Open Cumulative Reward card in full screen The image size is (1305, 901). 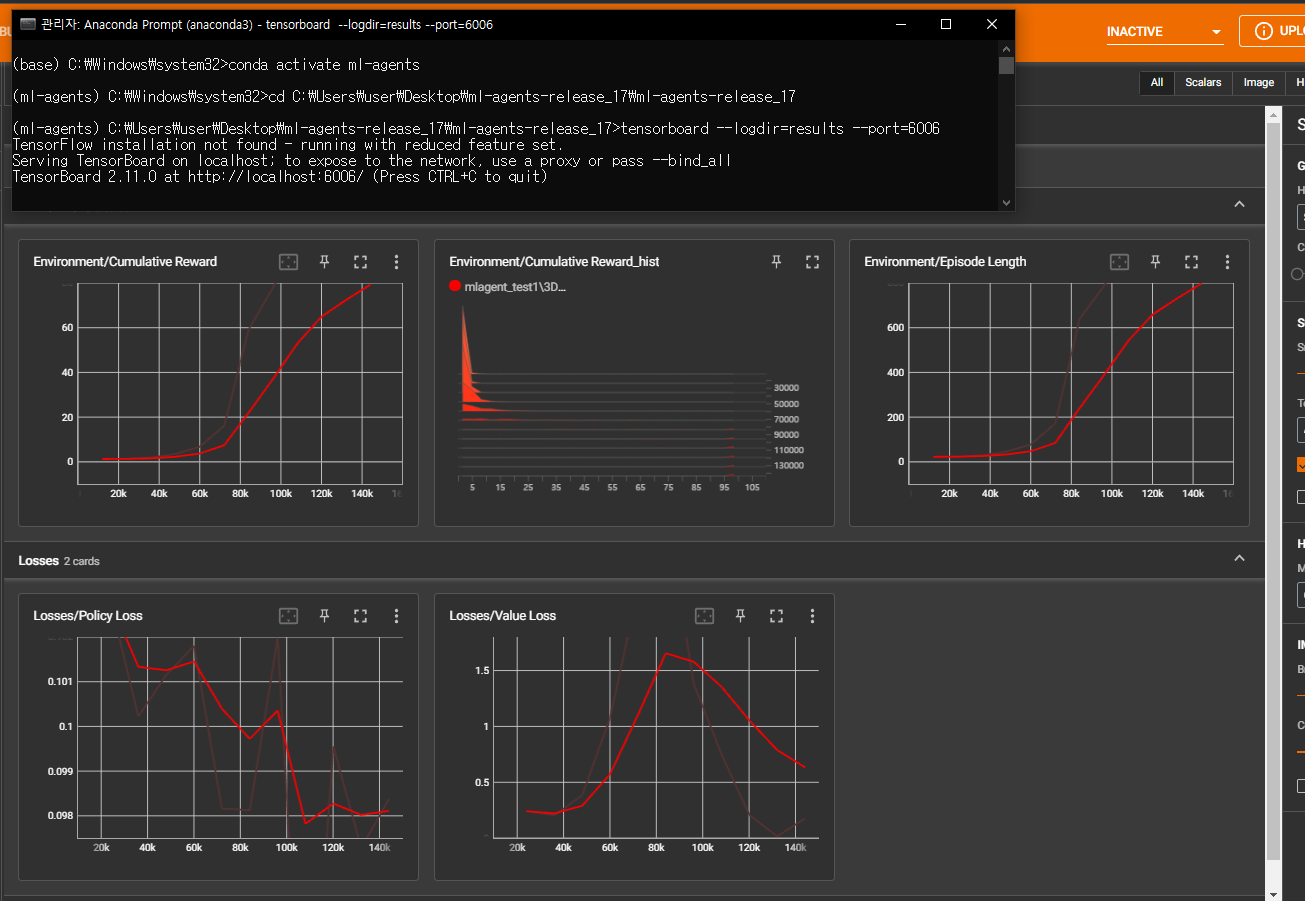pyautogui.click(x=360, y=262)
